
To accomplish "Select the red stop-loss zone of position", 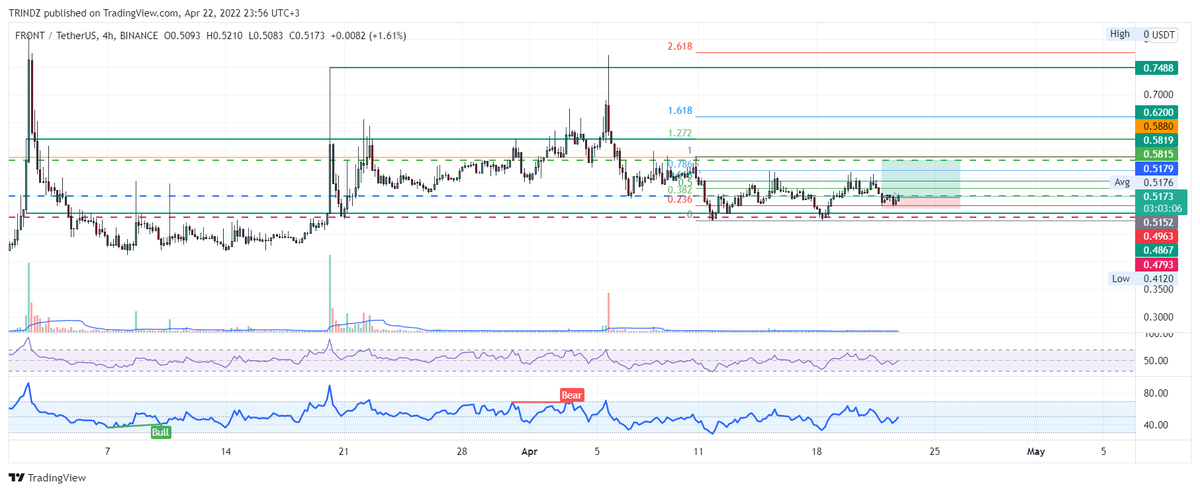I will [x=920, y=202].
